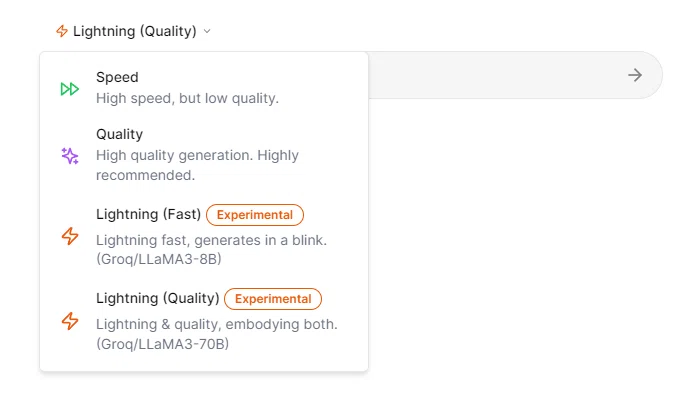Click the Lightning (Quality) bolt icon in list
Screen dimensions: 692x396
[x=70, y=321]
